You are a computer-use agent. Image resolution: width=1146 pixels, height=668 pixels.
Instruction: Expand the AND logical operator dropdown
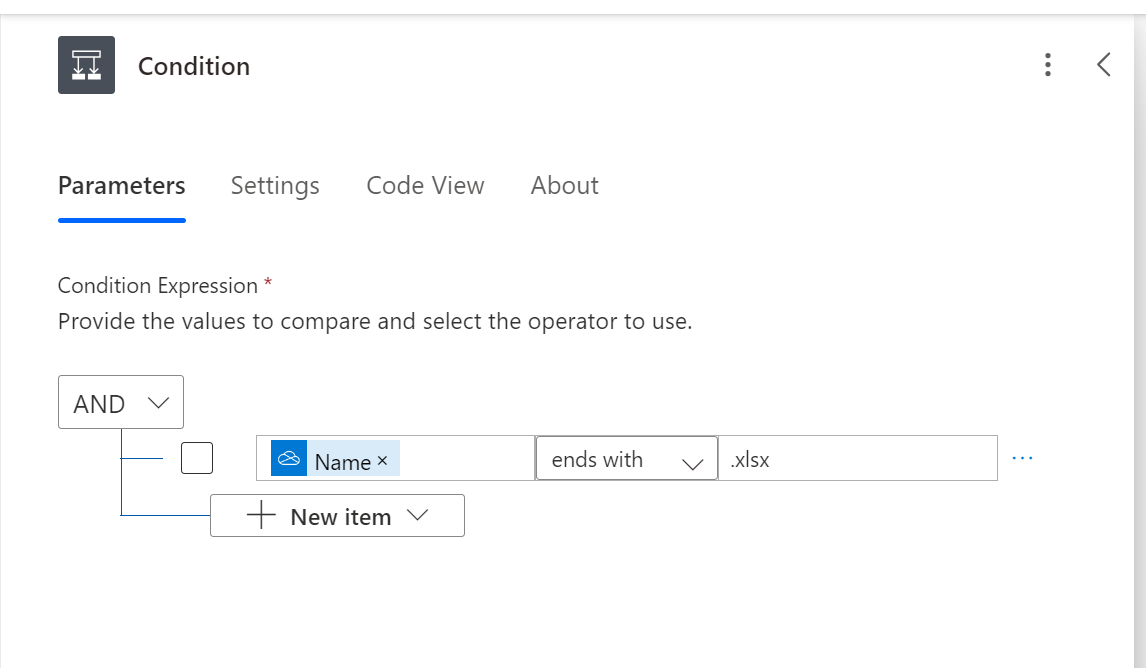pos(121,402)
